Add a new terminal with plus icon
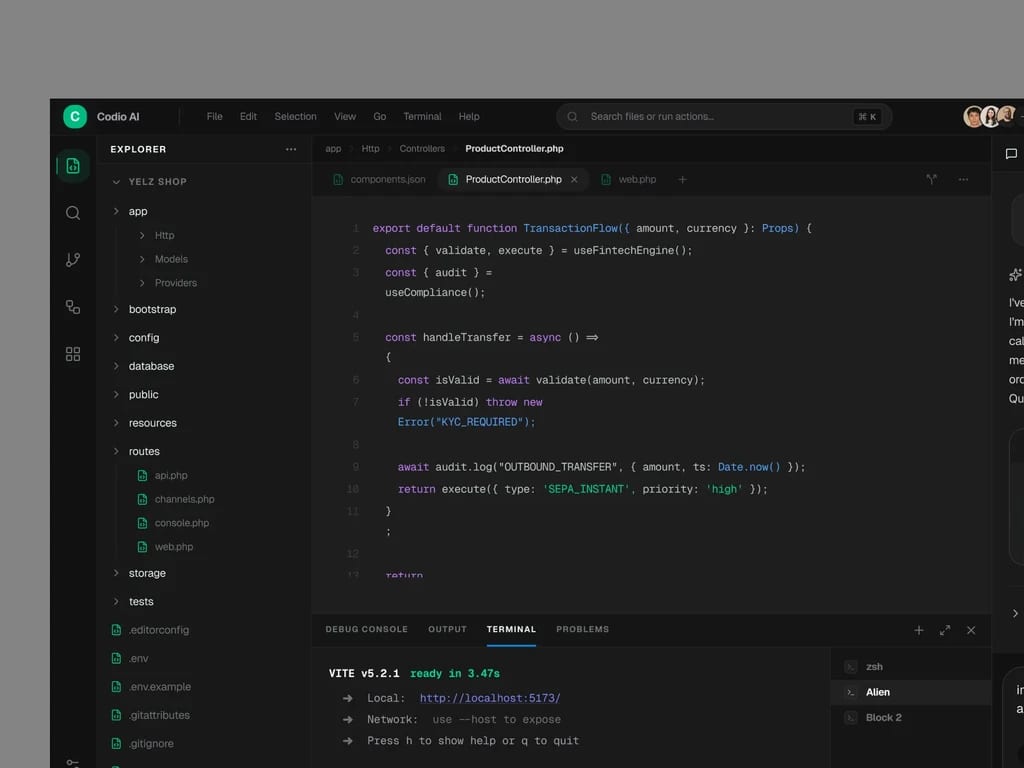1024x768 pixels. pos(919,630)
